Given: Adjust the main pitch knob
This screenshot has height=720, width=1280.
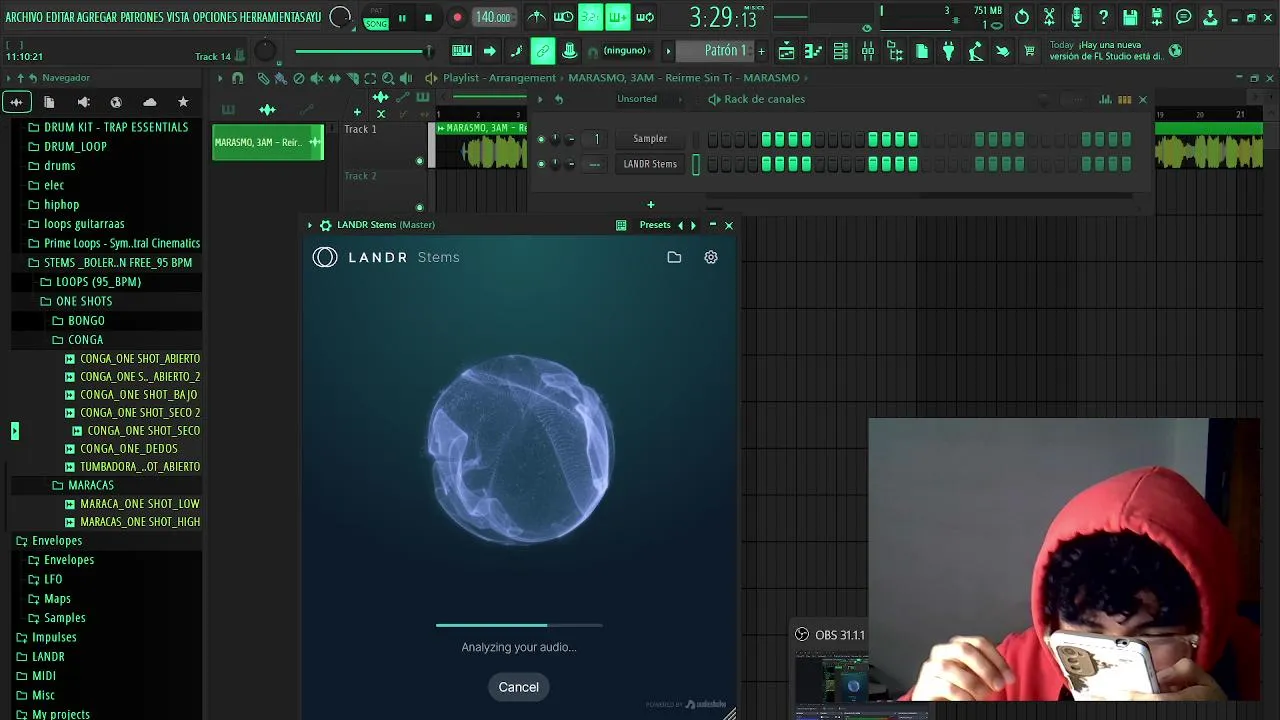Looking at the screenshot, I should [x=266, y=52].
